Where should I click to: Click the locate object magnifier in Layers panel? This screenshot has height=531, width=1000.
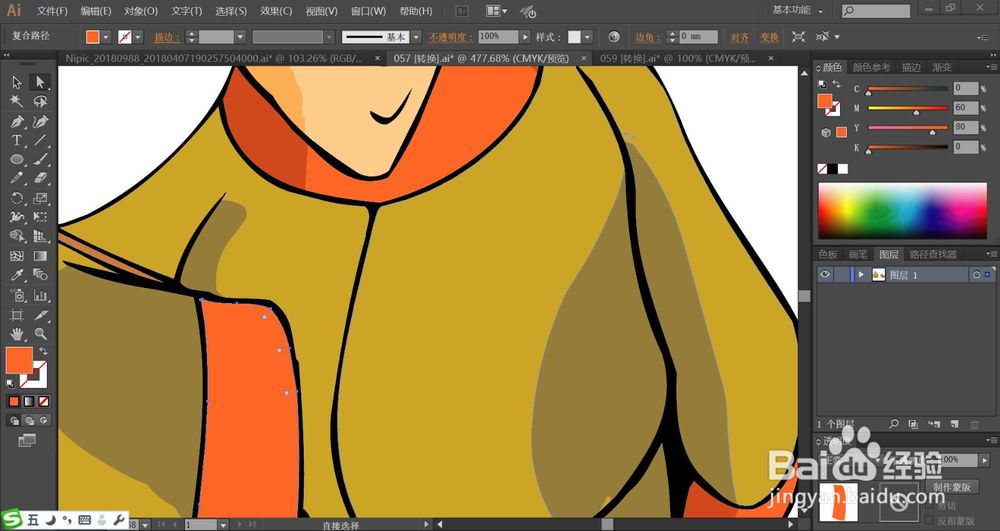pos(893,424)
